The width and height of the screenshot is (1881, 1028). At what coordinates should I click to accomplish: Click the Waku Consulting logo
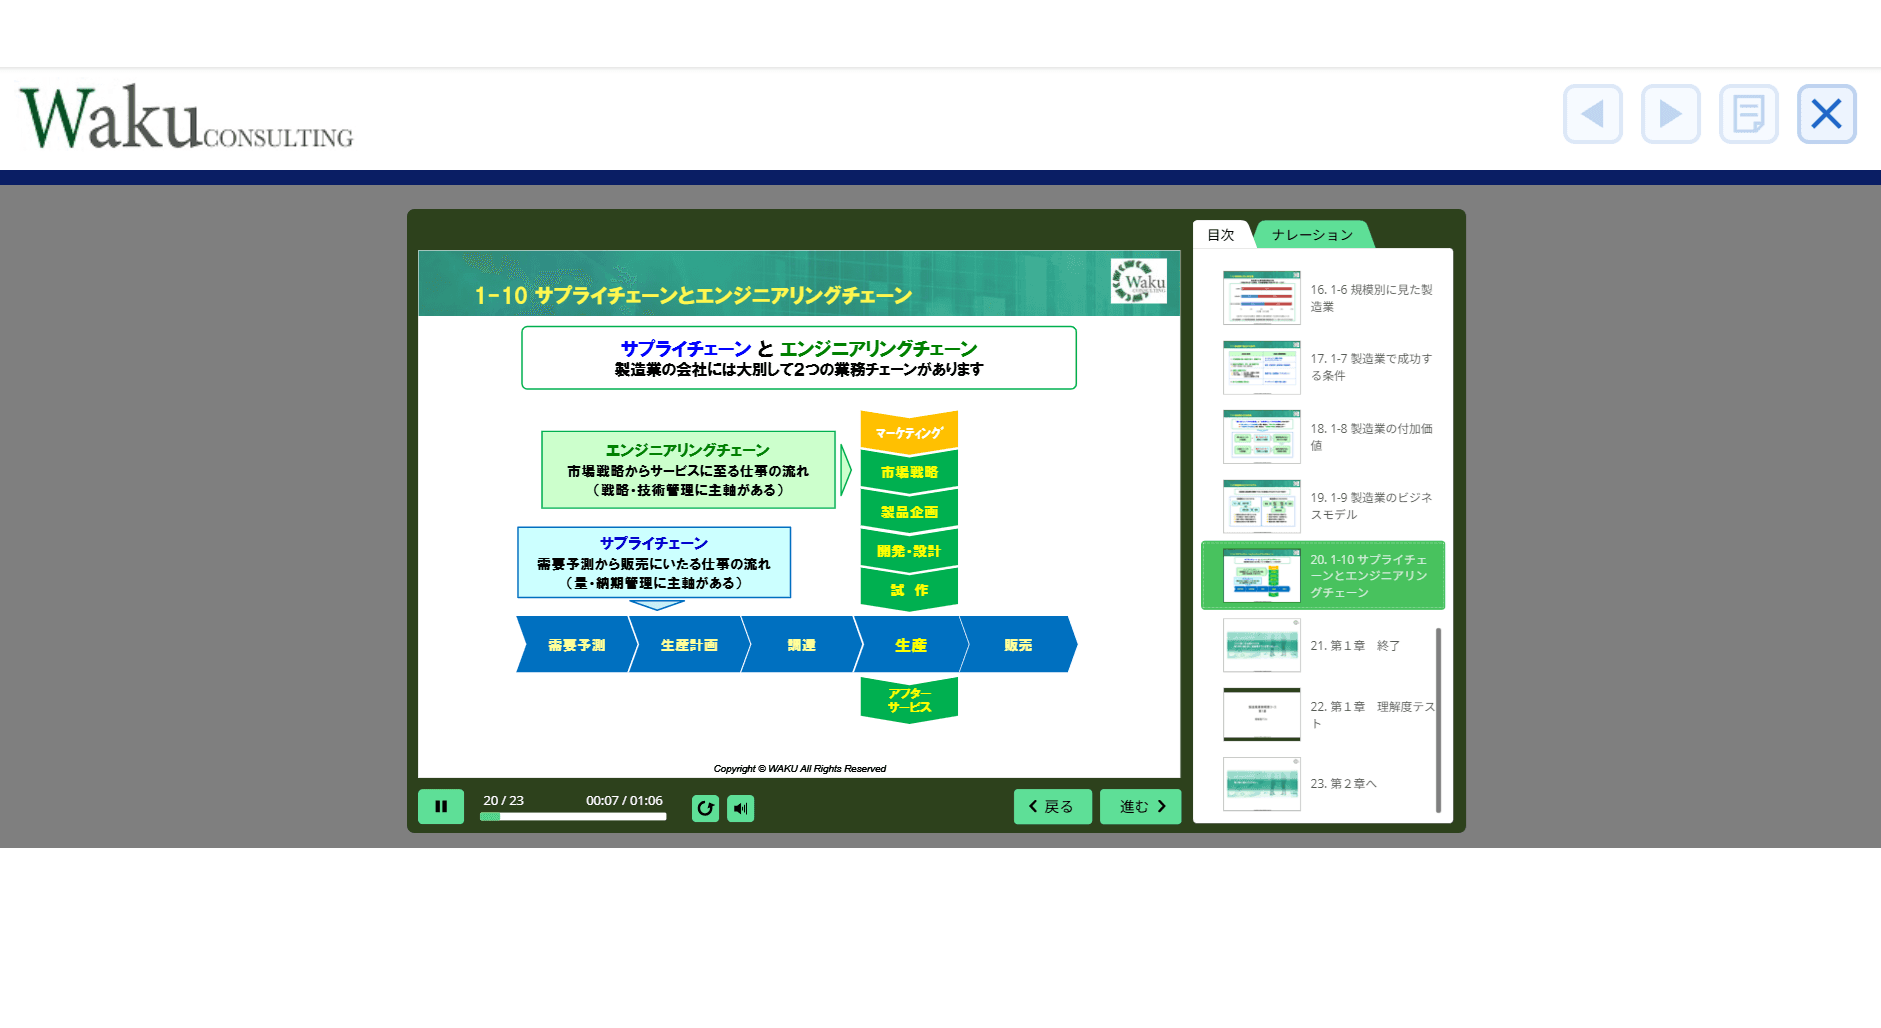186,118
